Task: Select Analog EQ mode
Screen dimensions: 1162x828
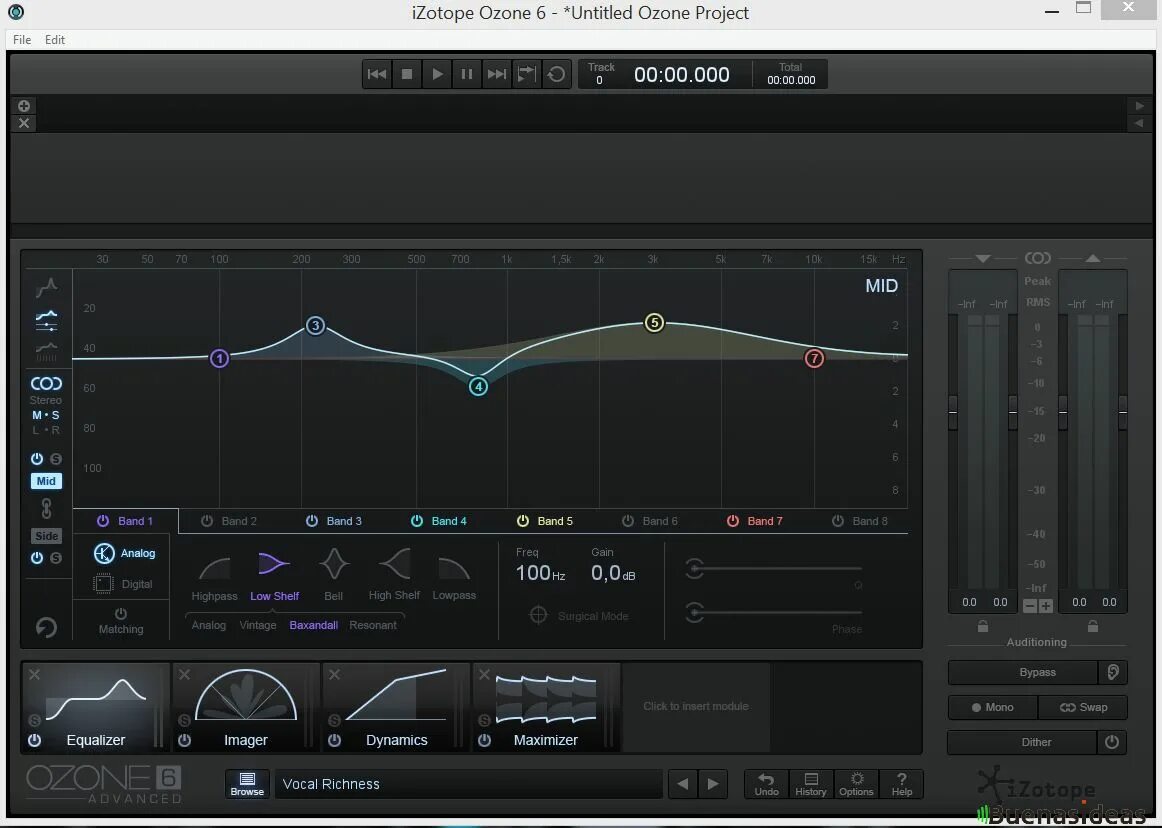Action: 124,553
